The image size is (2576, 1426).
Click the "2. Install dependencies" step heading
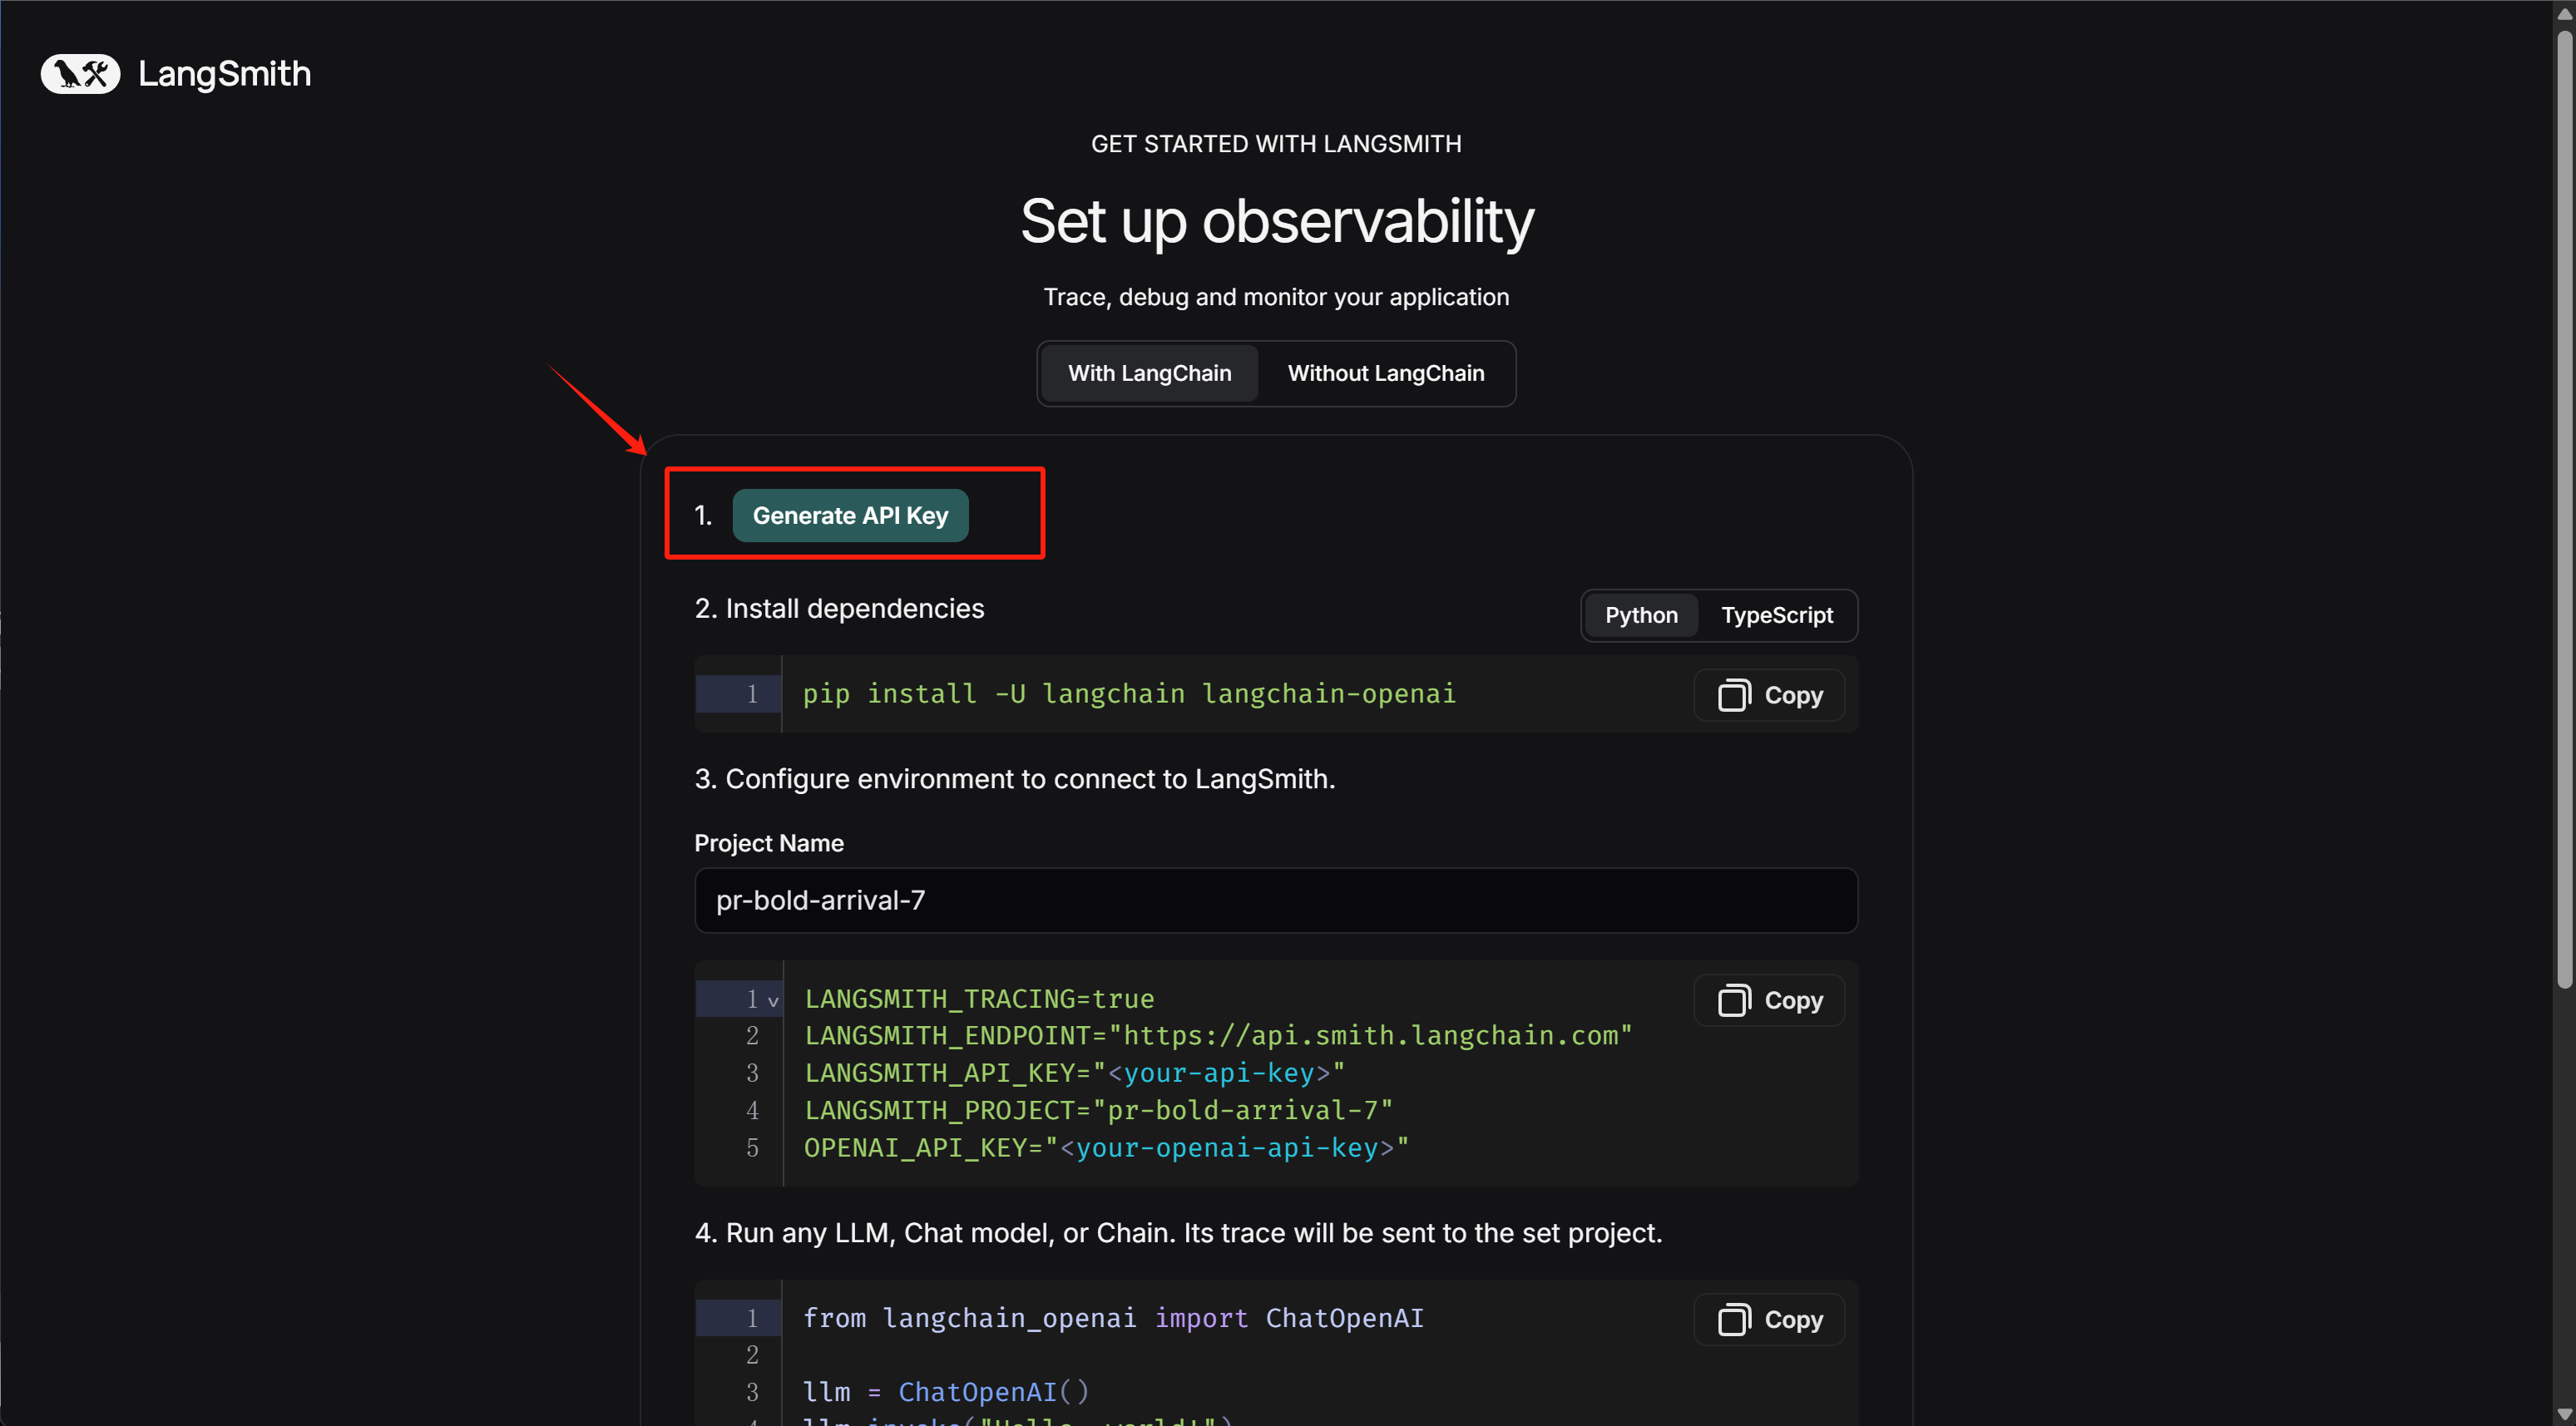[x=839, y=608]
